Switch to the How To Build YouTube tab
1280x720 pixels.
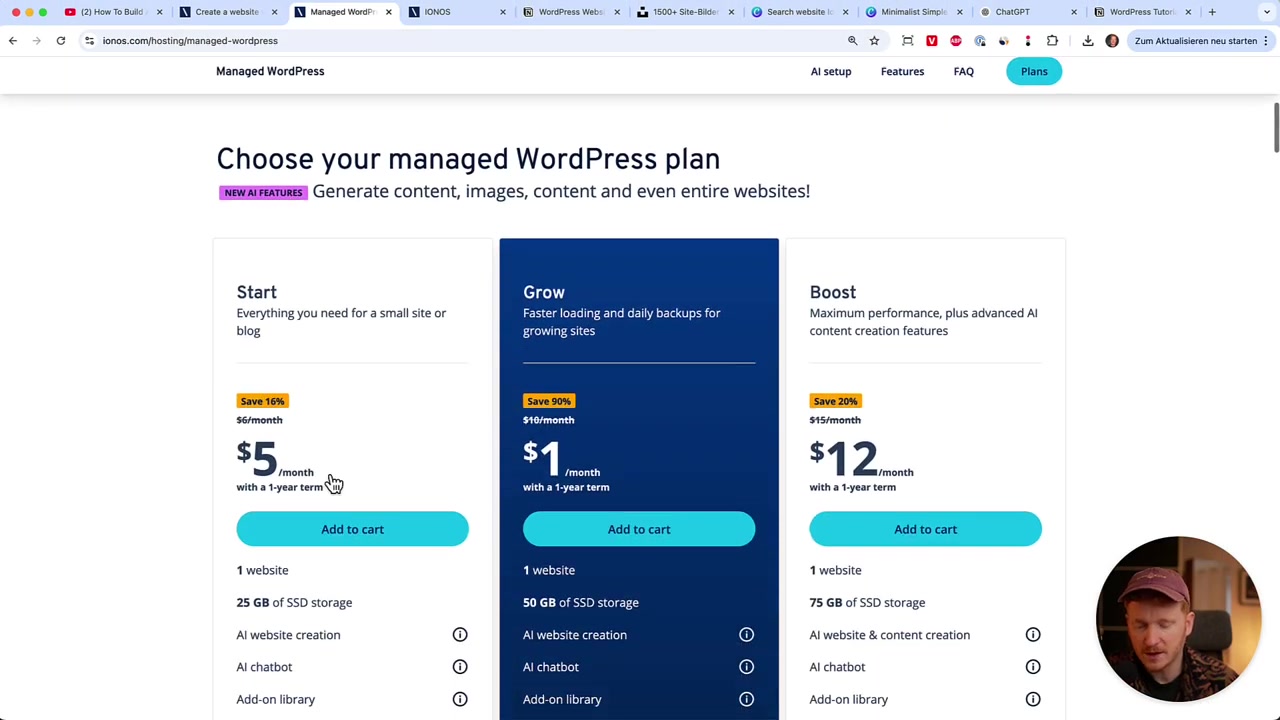point(112,12)
